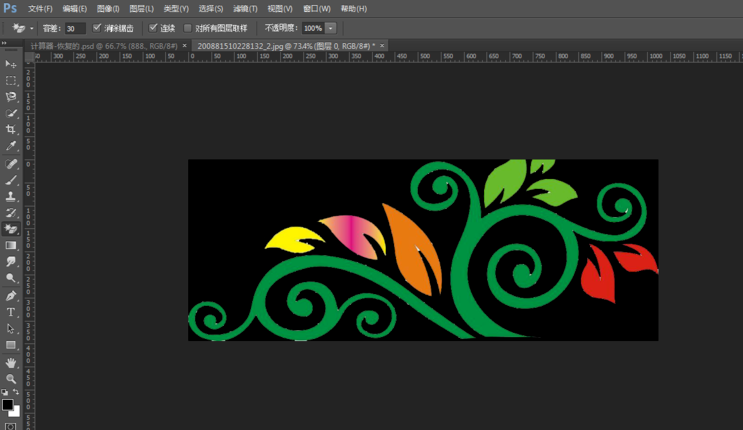The height and width of the screenshot is (430, 743).
Task: Click the Ps application logo
Action: pos(10,8)
